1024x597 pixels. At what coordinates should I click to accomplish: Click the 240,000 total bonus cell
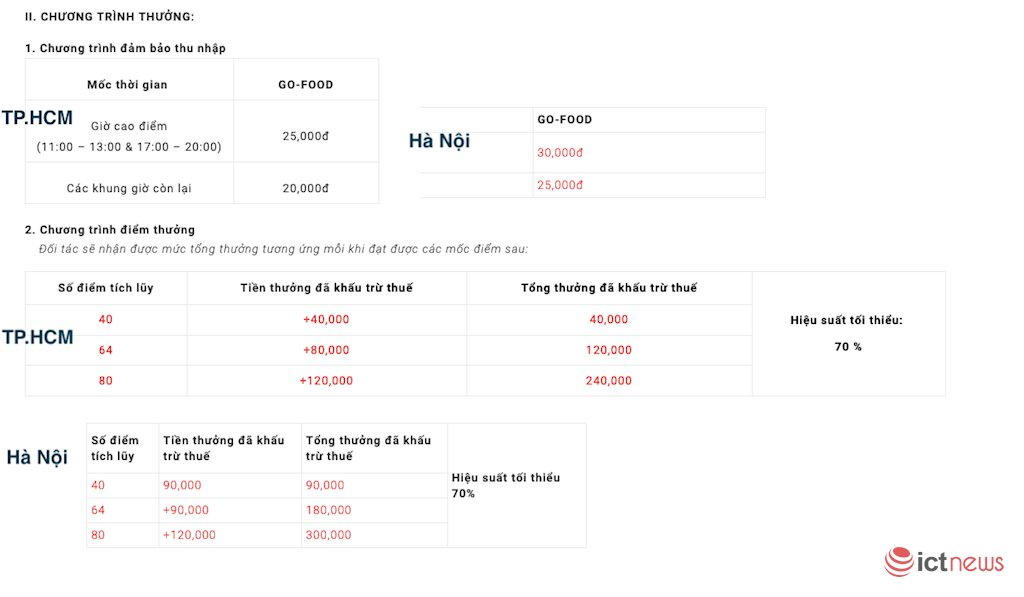click(608, 380)
